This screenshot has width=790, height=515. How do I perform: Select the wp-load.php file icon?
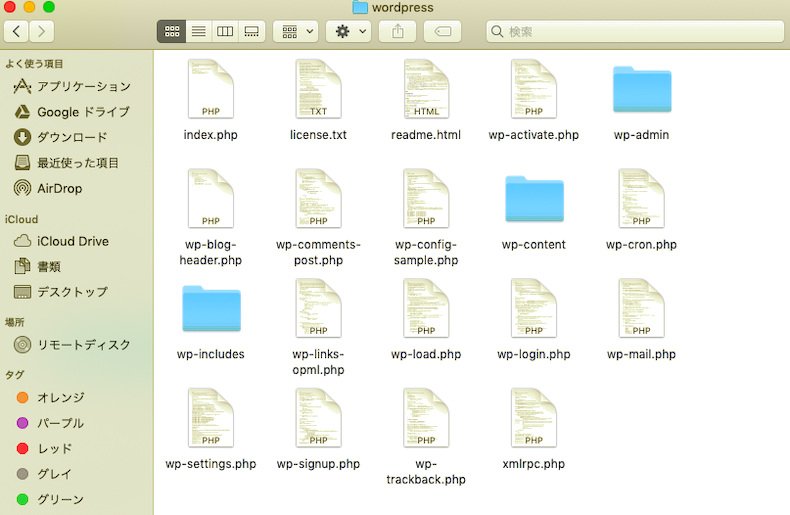426,308
